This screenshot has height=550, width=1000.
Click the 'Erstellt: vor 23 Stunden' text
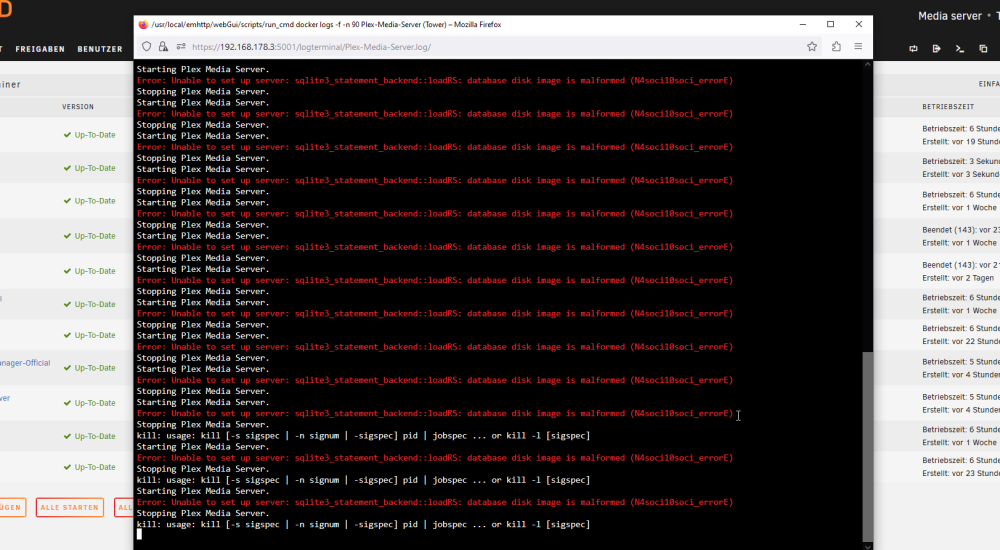[960, 473]
